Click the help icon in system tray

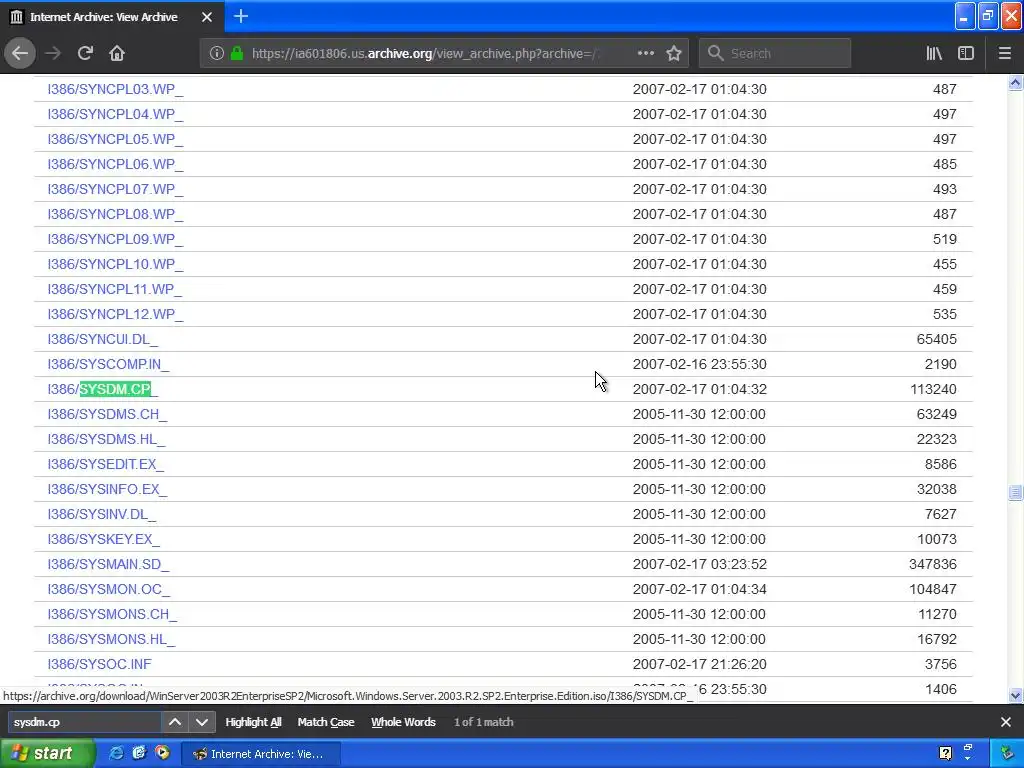click(945, 754)
